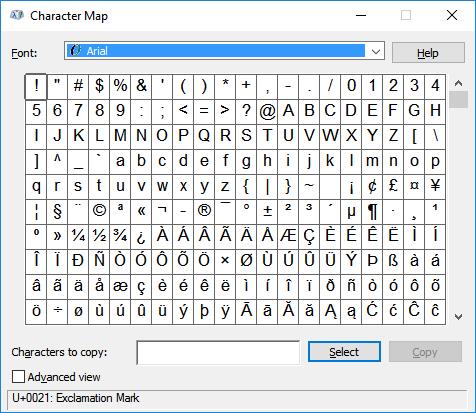Screen dimensions: 476x413
Task: Select the micro sign µ character
Action: (x=351, y=212)
